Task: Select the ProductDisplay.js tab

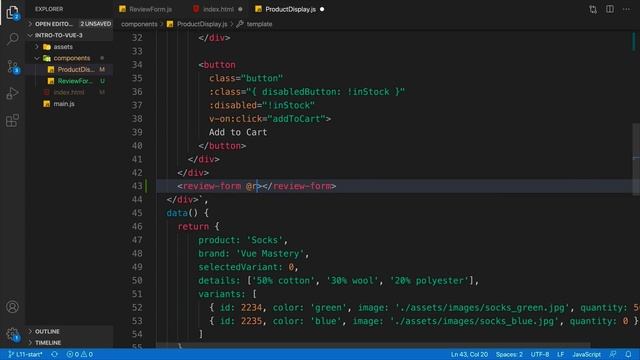Action: coord(290,9)
